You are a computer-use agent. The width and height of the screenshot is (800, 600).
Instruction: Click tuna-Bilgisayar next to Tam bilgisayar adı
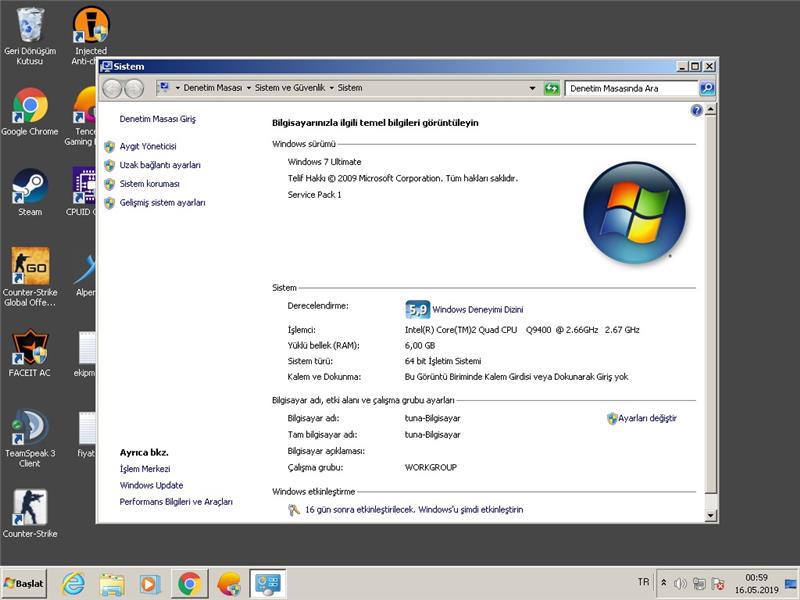(x=433, y=435)
